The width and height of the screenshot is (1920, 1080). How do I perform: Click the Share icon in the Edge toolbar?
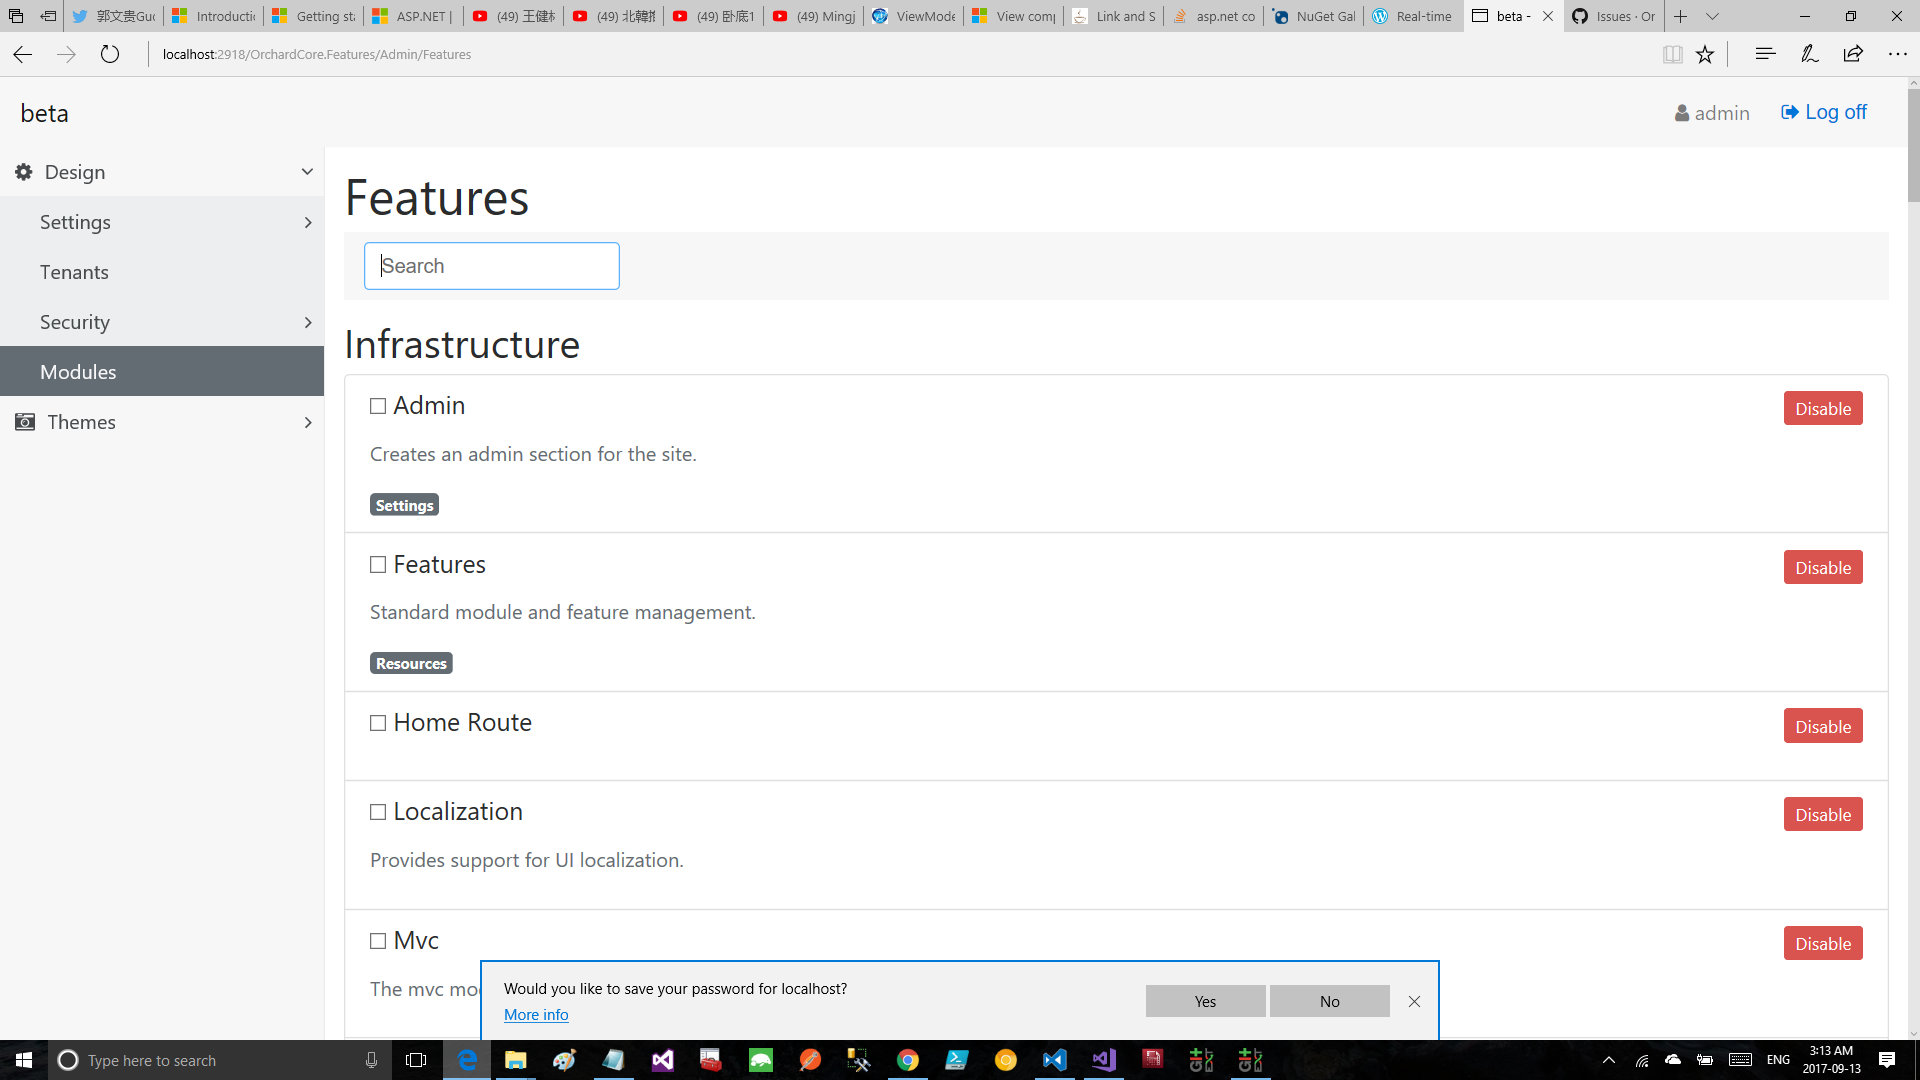(1854, 54)
